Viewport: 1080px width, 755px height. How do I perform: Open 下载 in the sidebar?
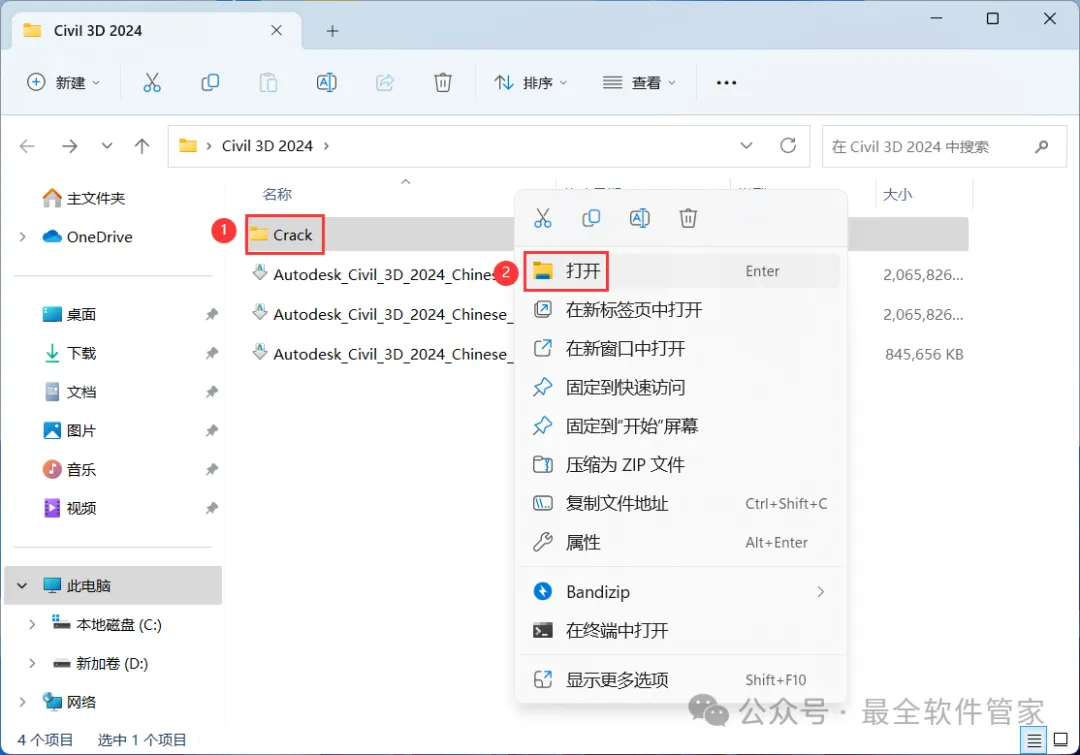69,353
